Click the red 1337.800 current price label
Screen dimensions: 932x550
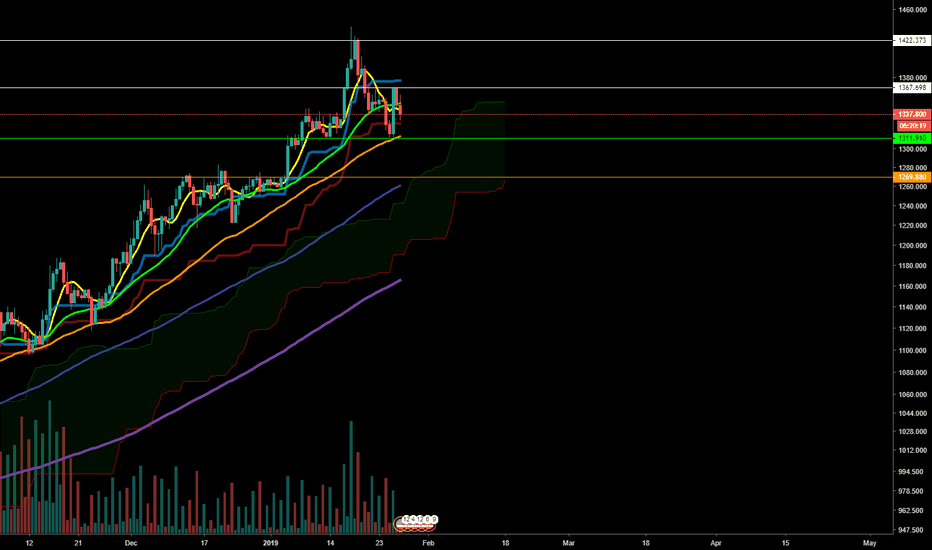(x=912, y=114)
